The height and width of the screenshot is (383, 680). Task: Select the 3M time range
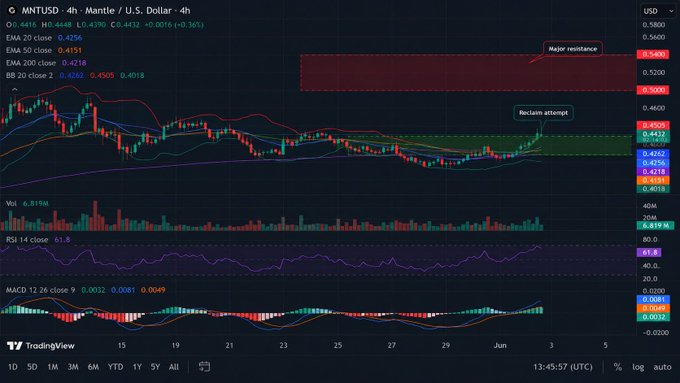73,367
